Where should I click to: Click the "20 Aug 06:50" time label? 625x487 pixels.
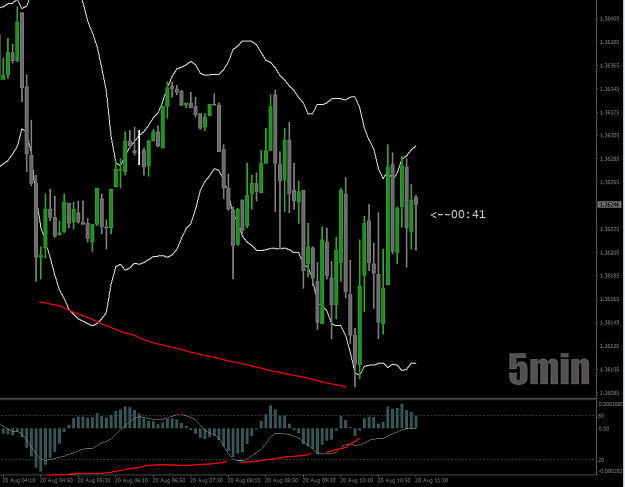169,481
